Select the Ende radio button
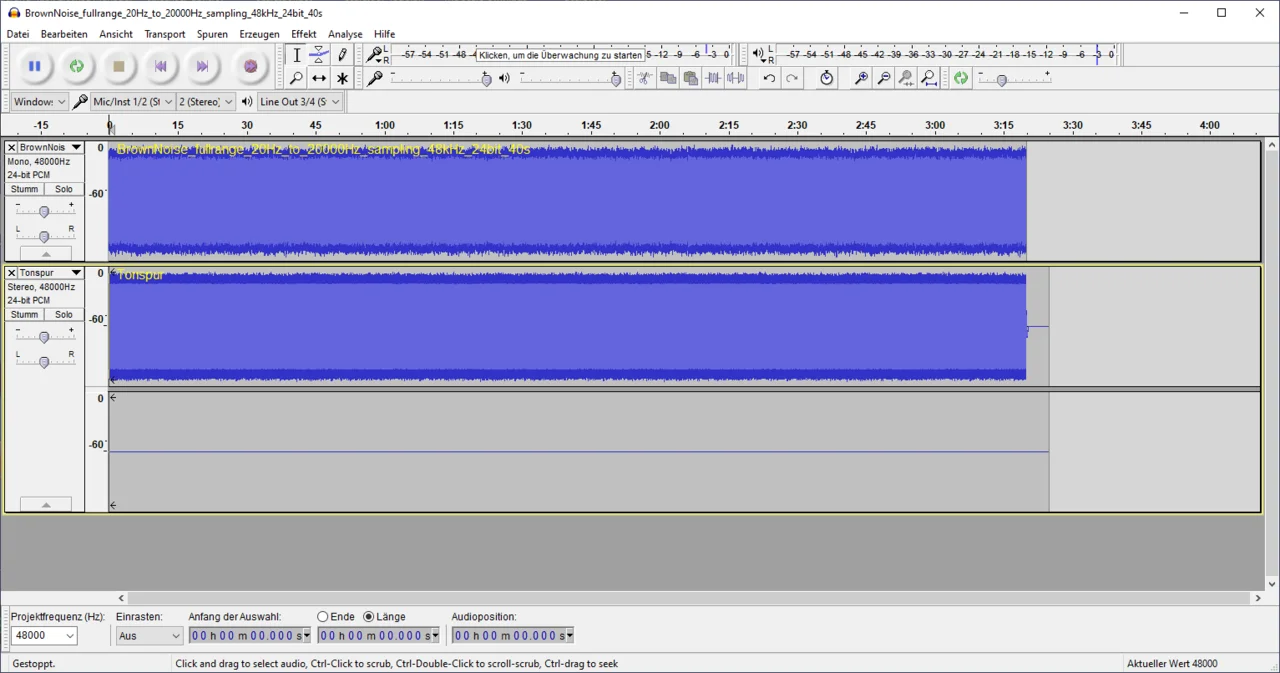The height and width of the screenshot is (673, 1280). point(323,617)
